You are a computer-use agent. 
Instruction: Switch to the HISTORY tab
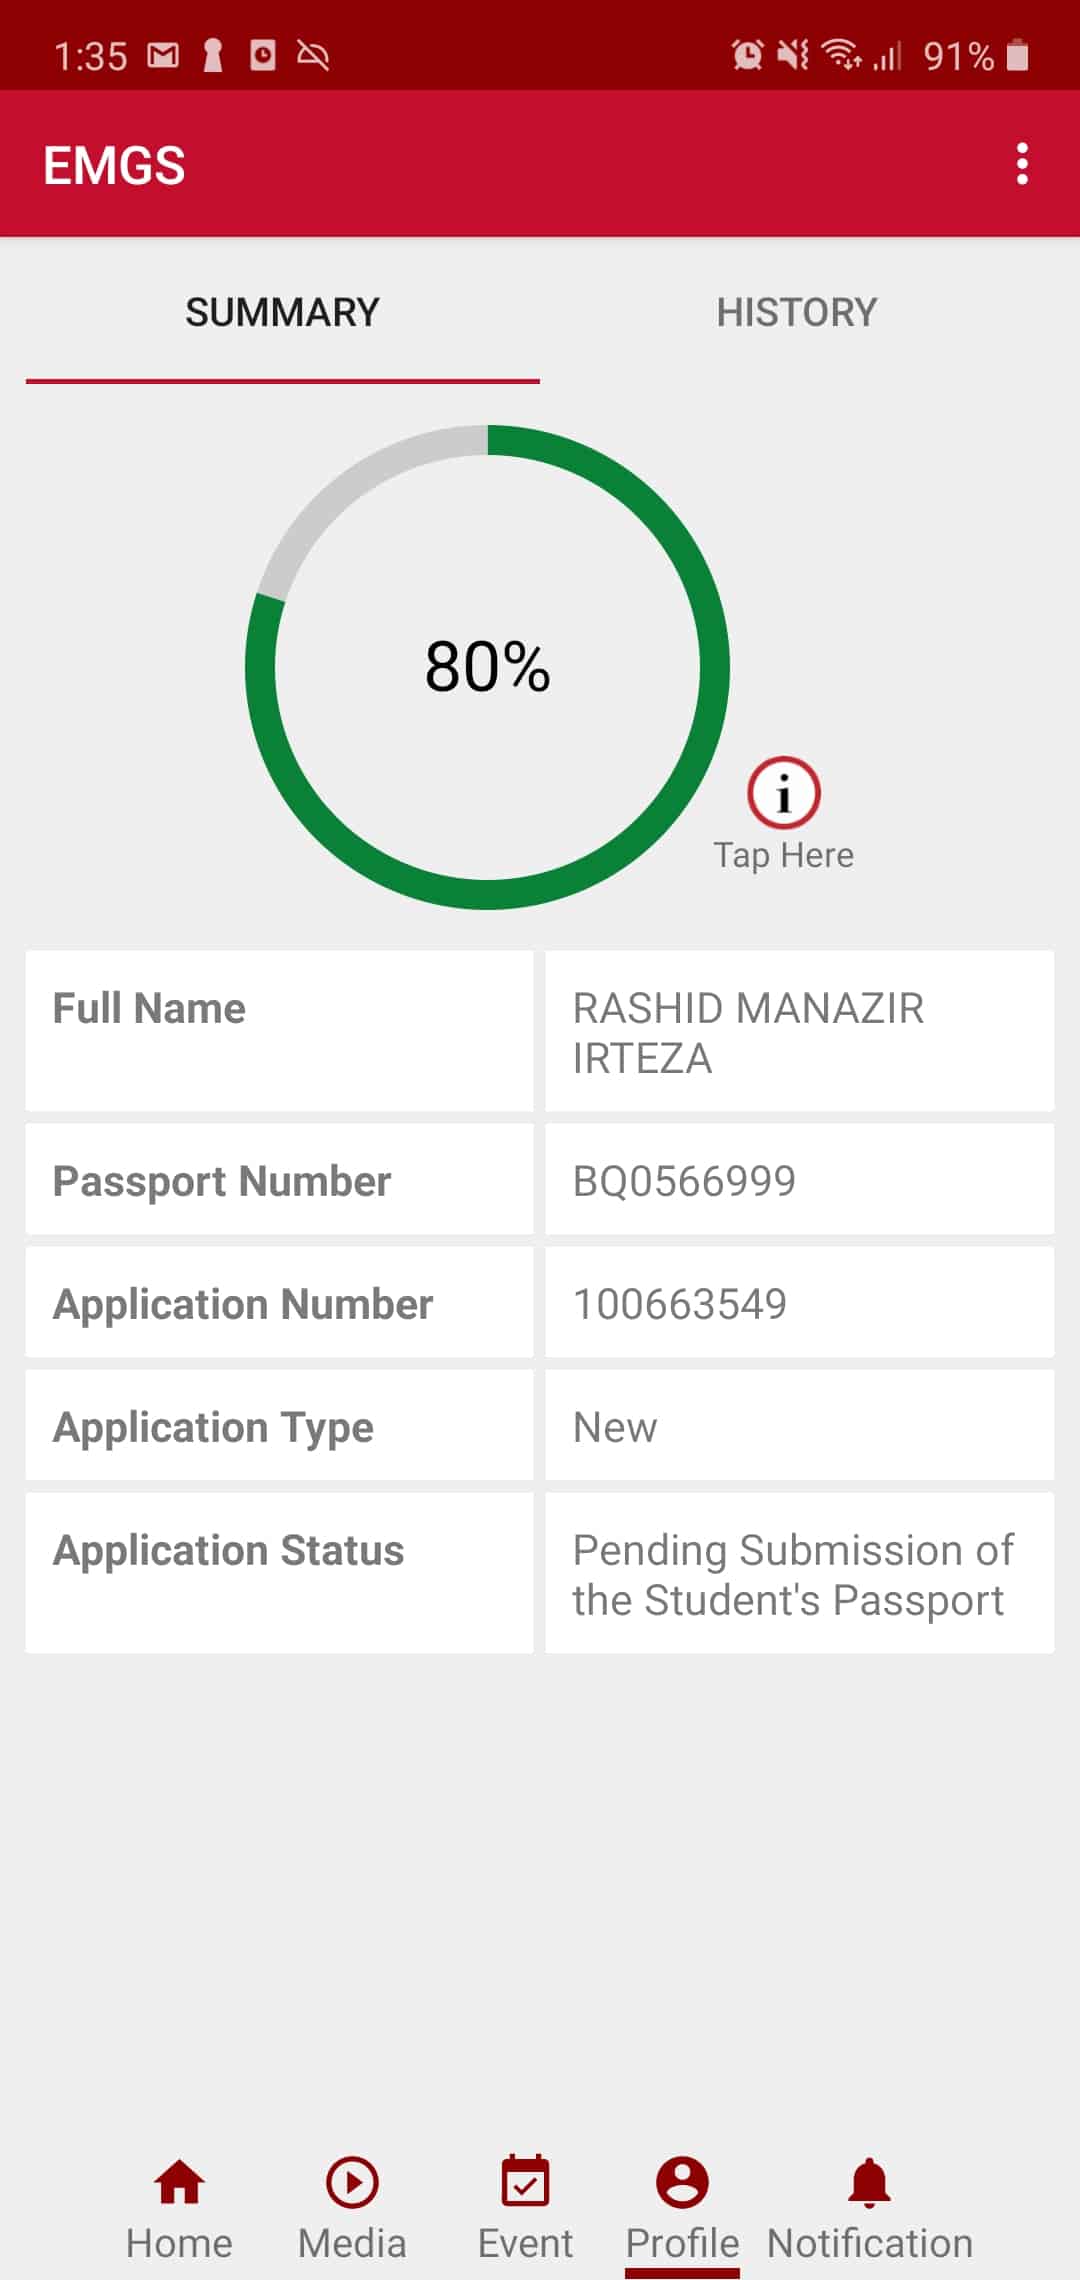point(796,313)
